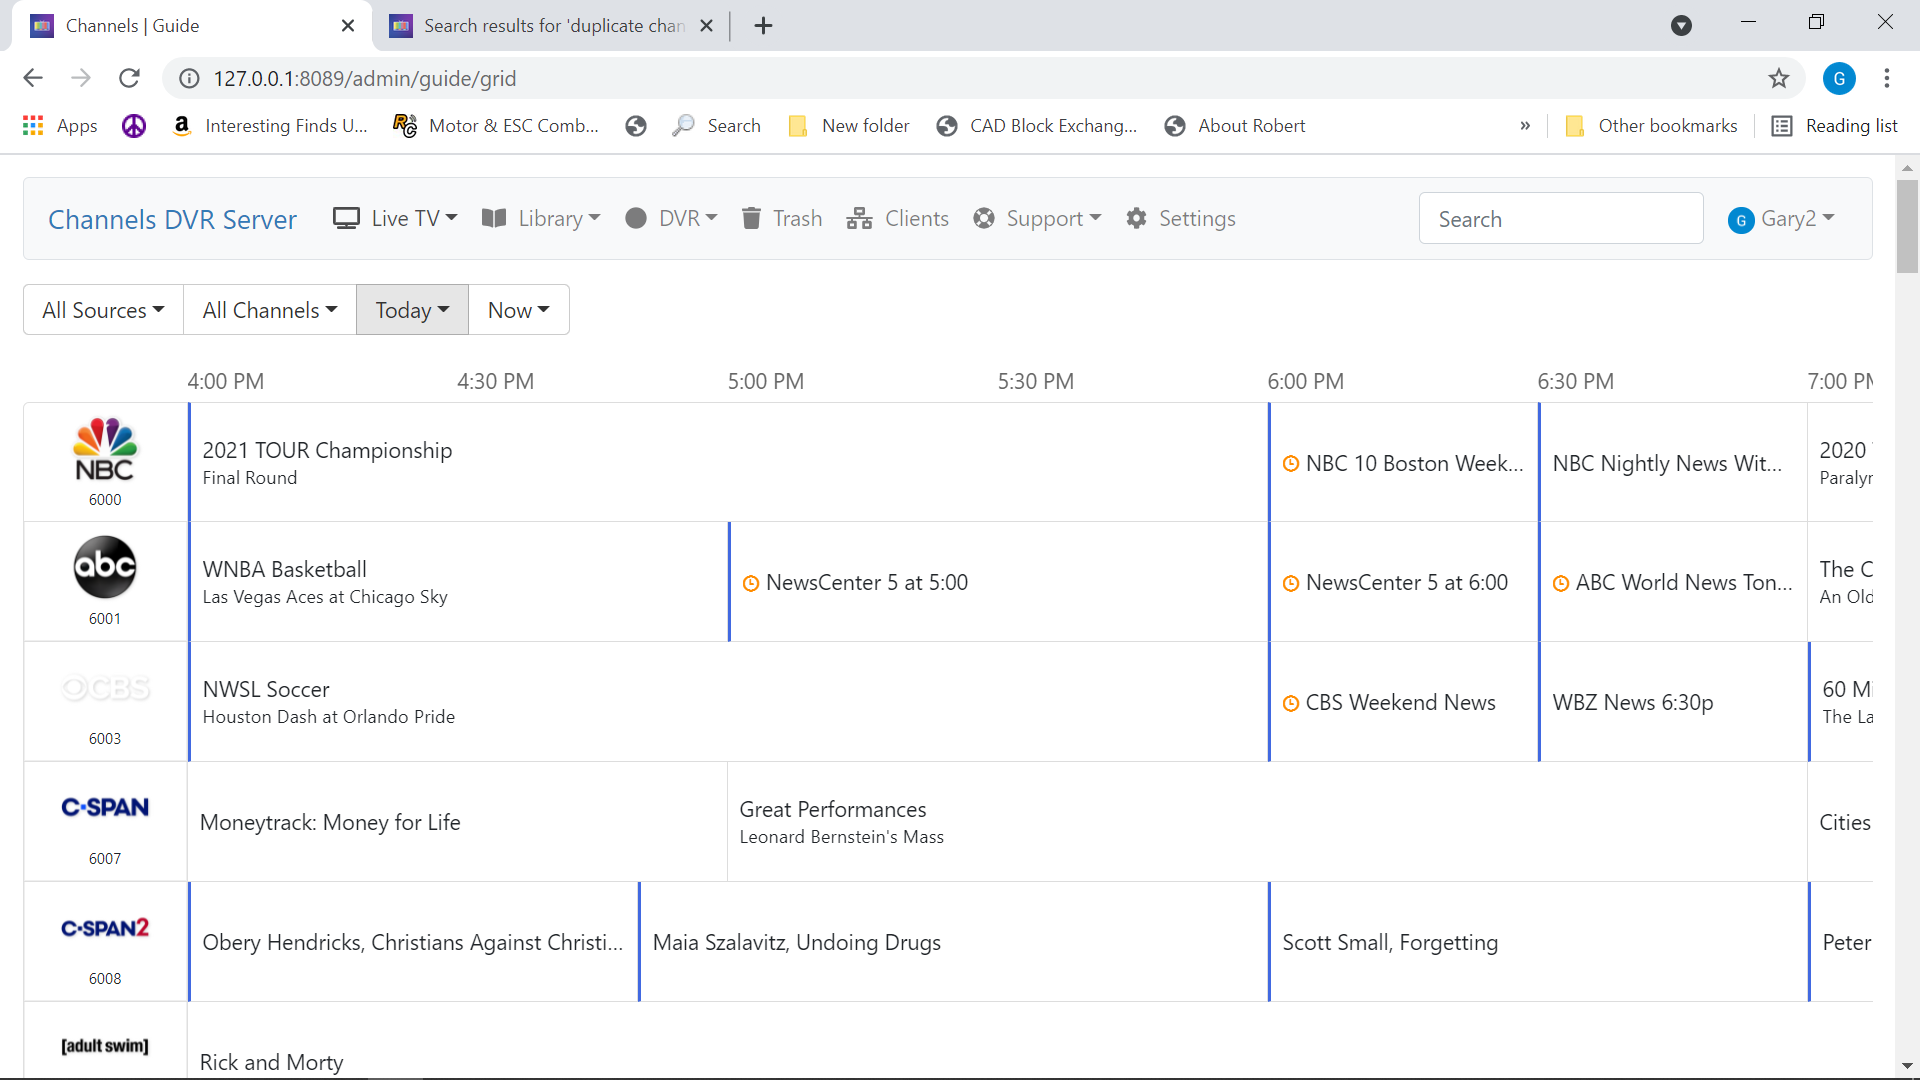
Task: Click the C-SPAN2 channel logo
Action: click(x=105, y=928)
